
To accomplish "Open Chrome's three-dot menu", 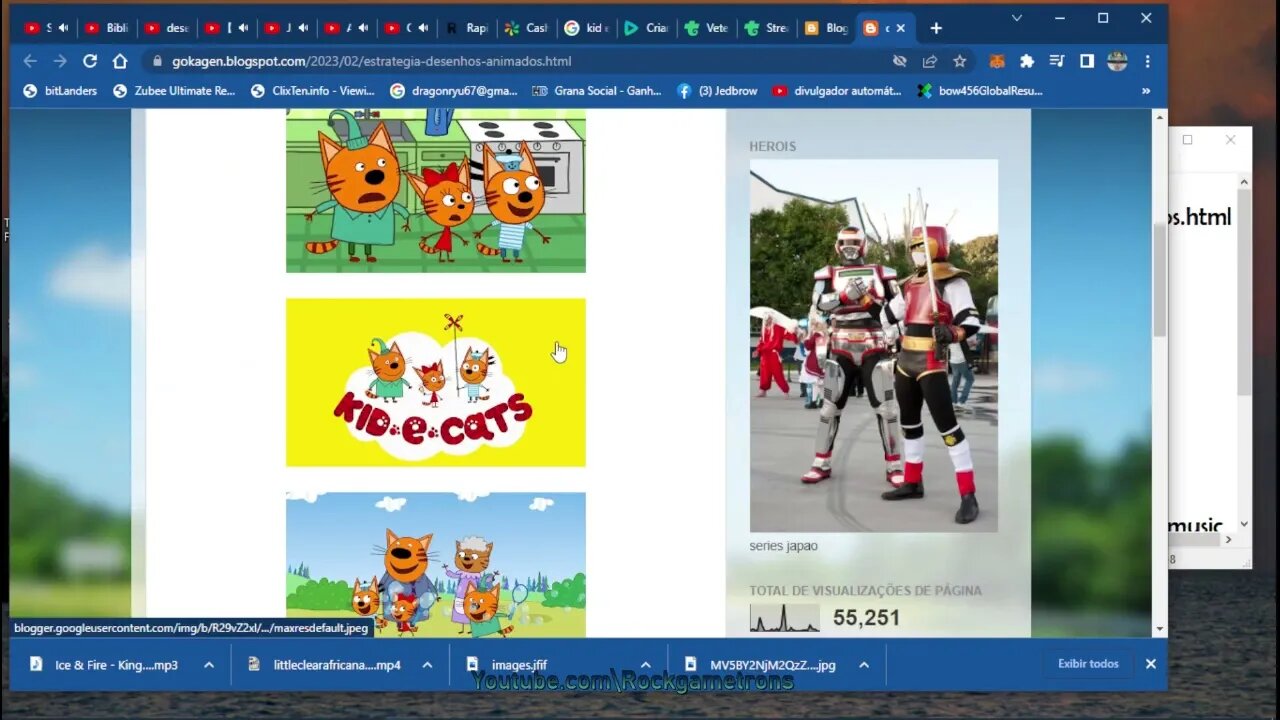I will [x=1147, y=61].
